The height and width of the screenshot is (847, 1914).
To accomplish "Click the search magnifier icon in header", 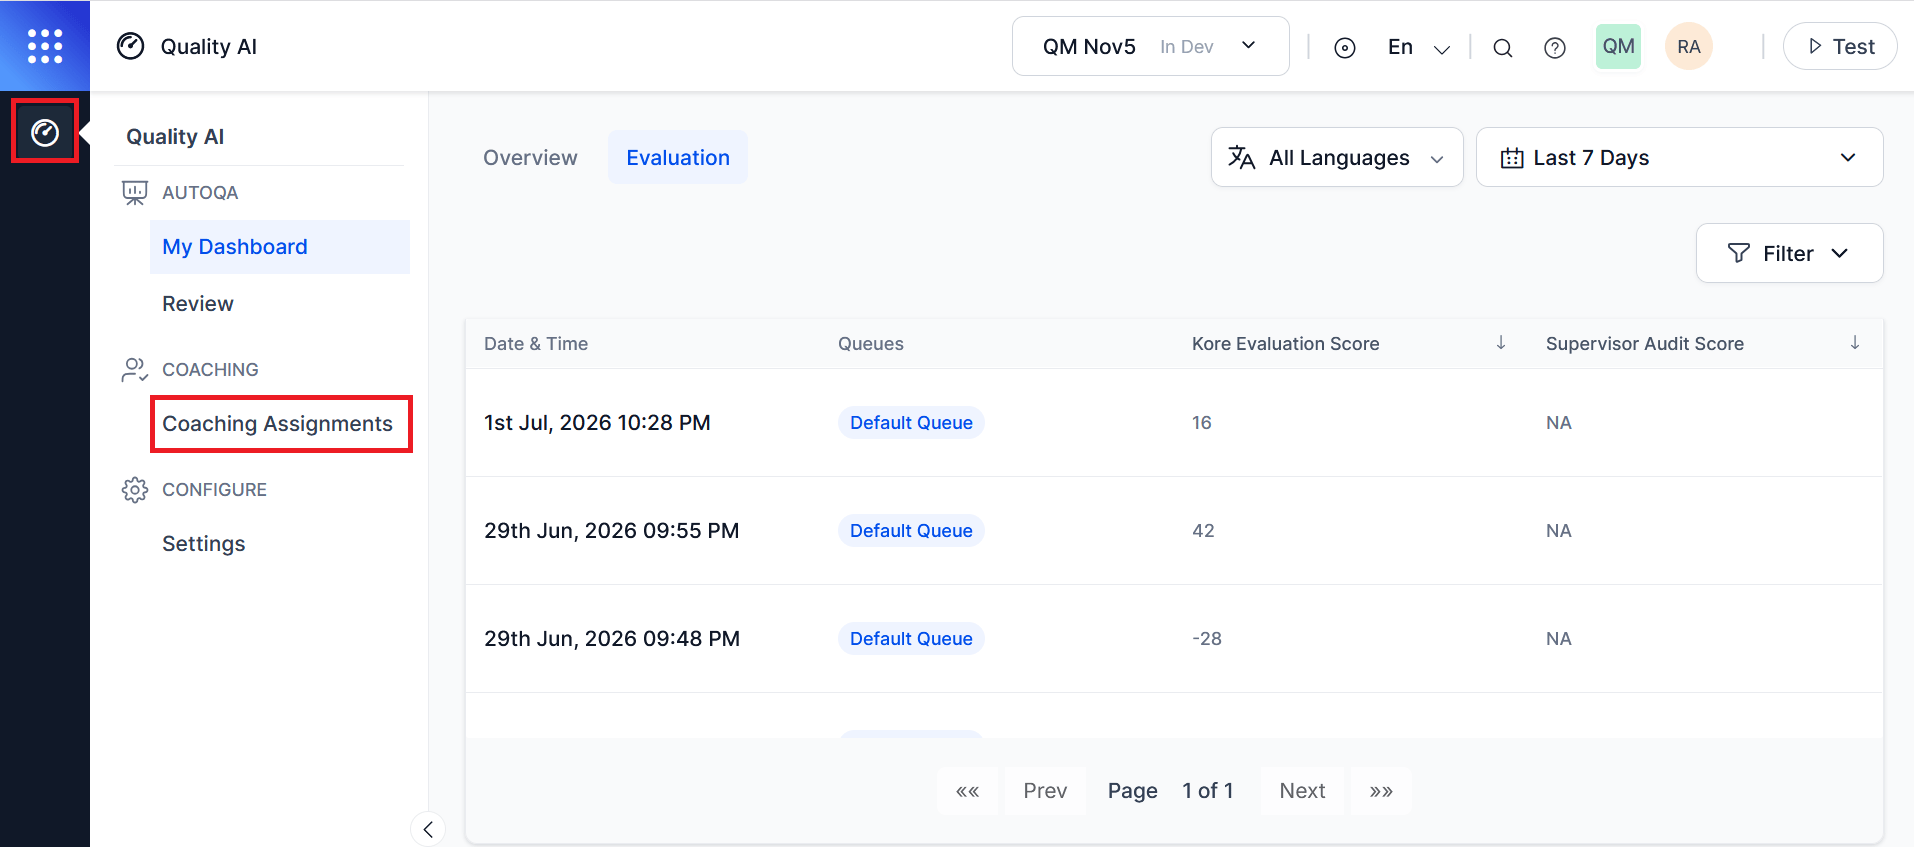I will coord(1502,47).
